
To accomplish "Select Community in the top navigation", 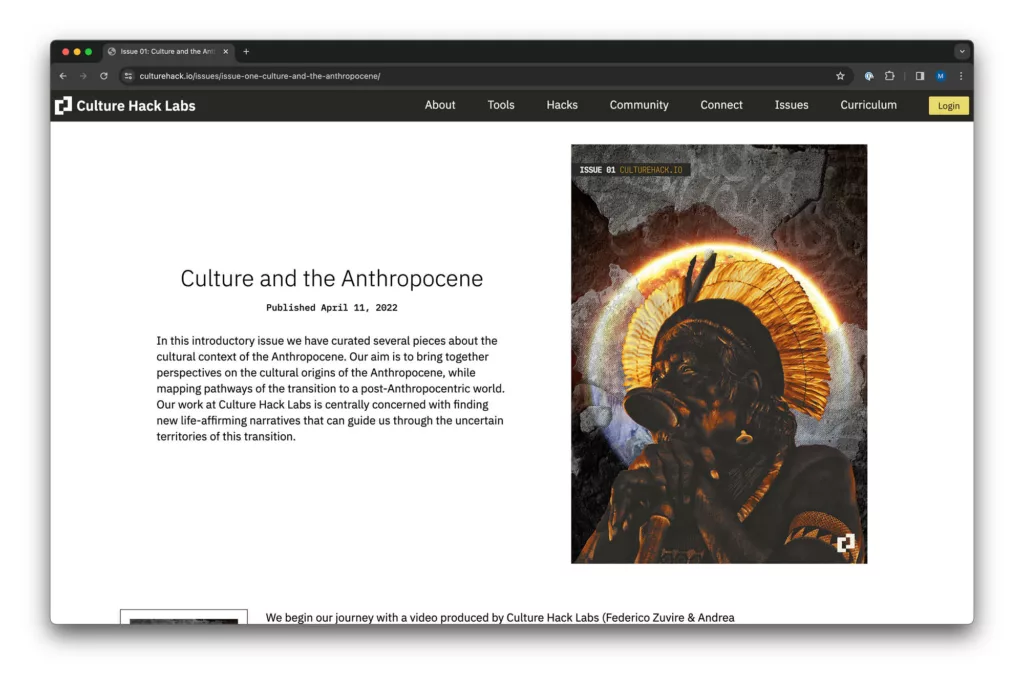I will coord(639,105).
